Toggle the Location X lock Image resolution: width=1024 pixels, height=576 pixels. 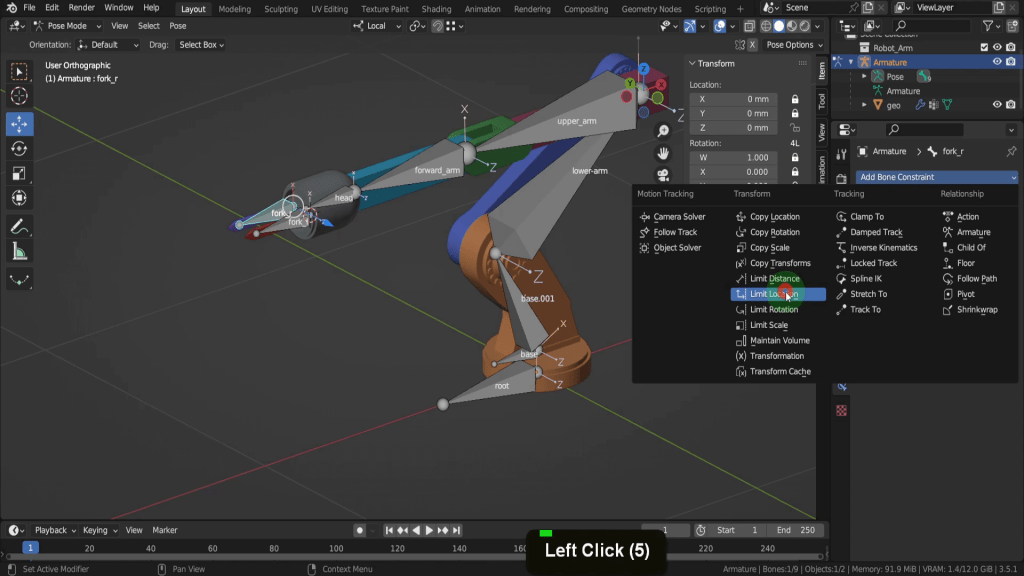coord(794,99)
